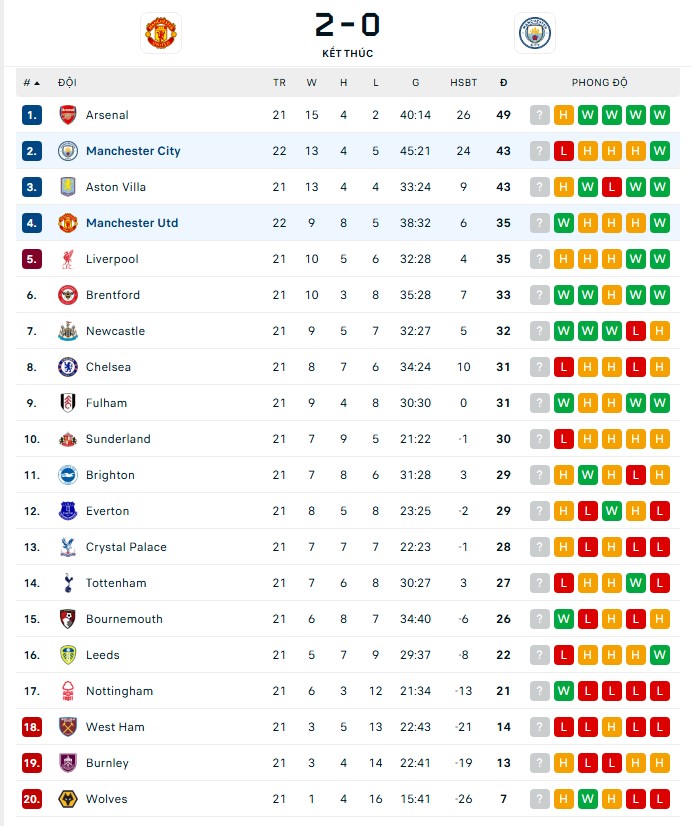692x826 pixels.
Task: Sort table by the # rank column
Action: click(x=30, y=83)
